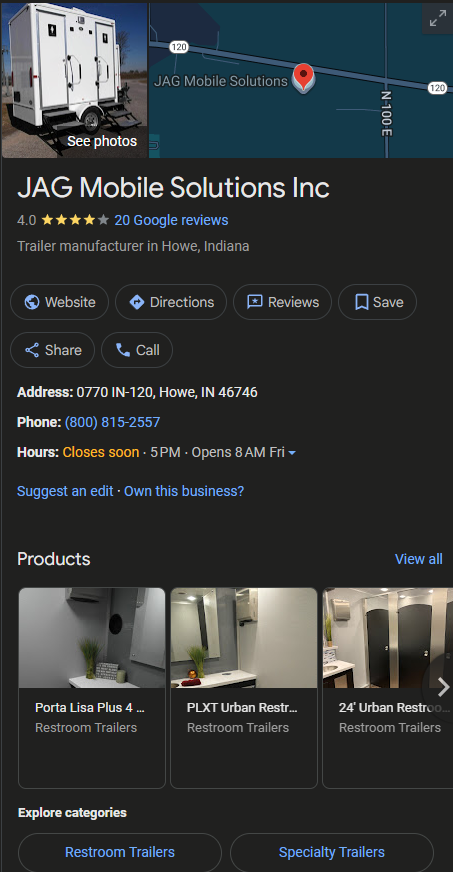Select Specialty Trailers category
The width and height of the screenshot is (453, 872).
coord(332,852)
